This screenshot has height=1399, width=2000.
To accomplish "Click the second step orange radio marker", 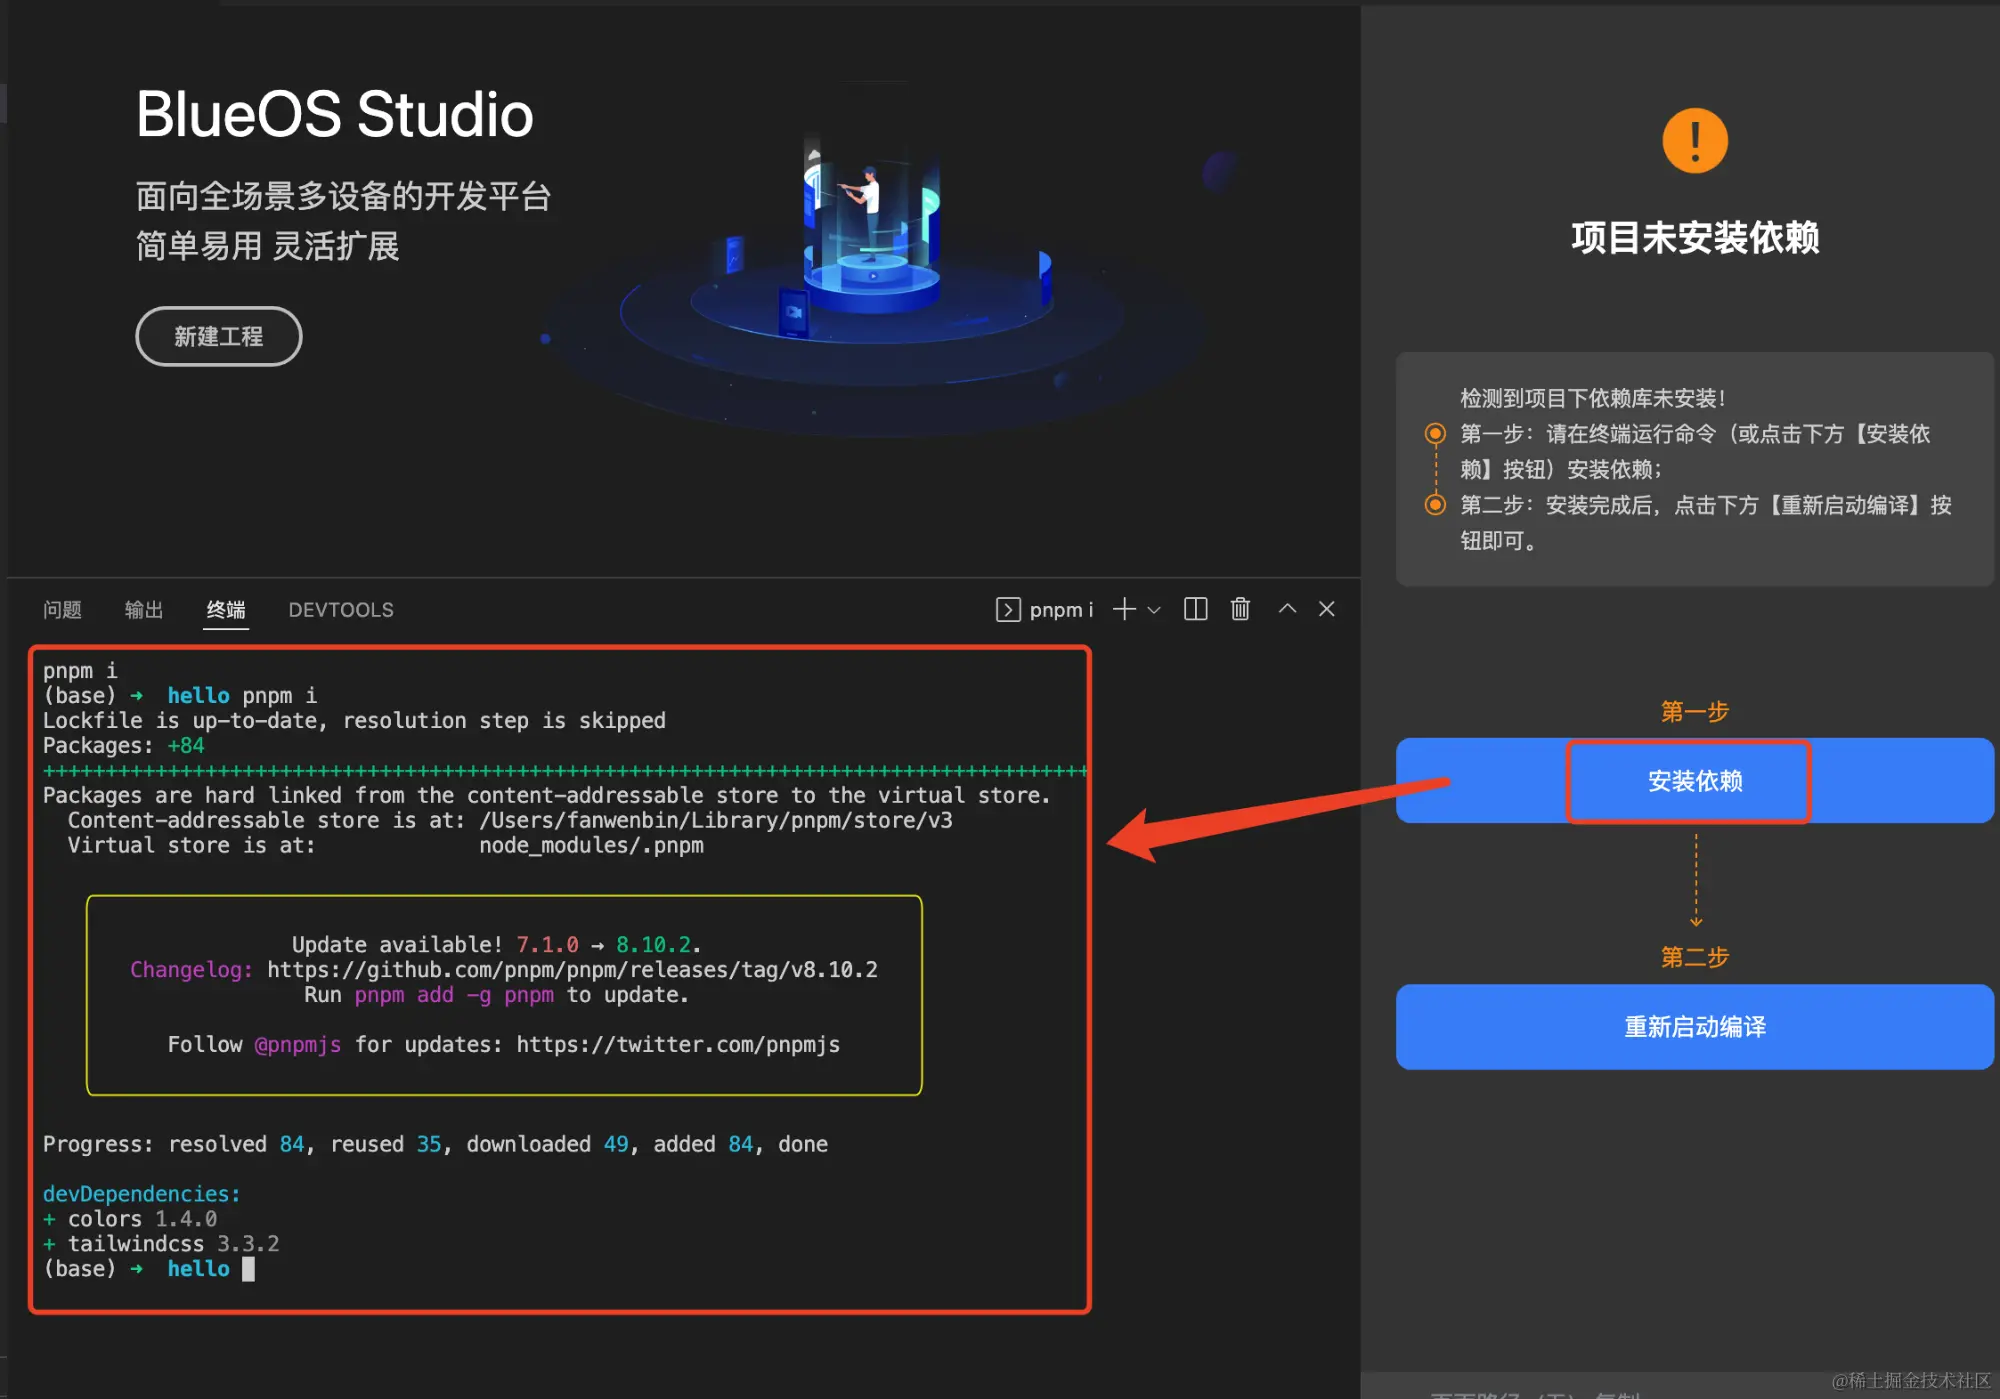I will click(x=1435, y=504).
